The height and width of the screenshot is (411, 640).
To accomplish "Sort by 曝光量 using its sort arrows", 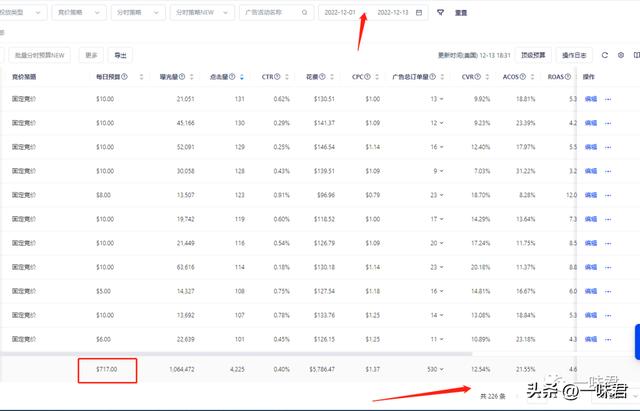I will click(192, 77).
